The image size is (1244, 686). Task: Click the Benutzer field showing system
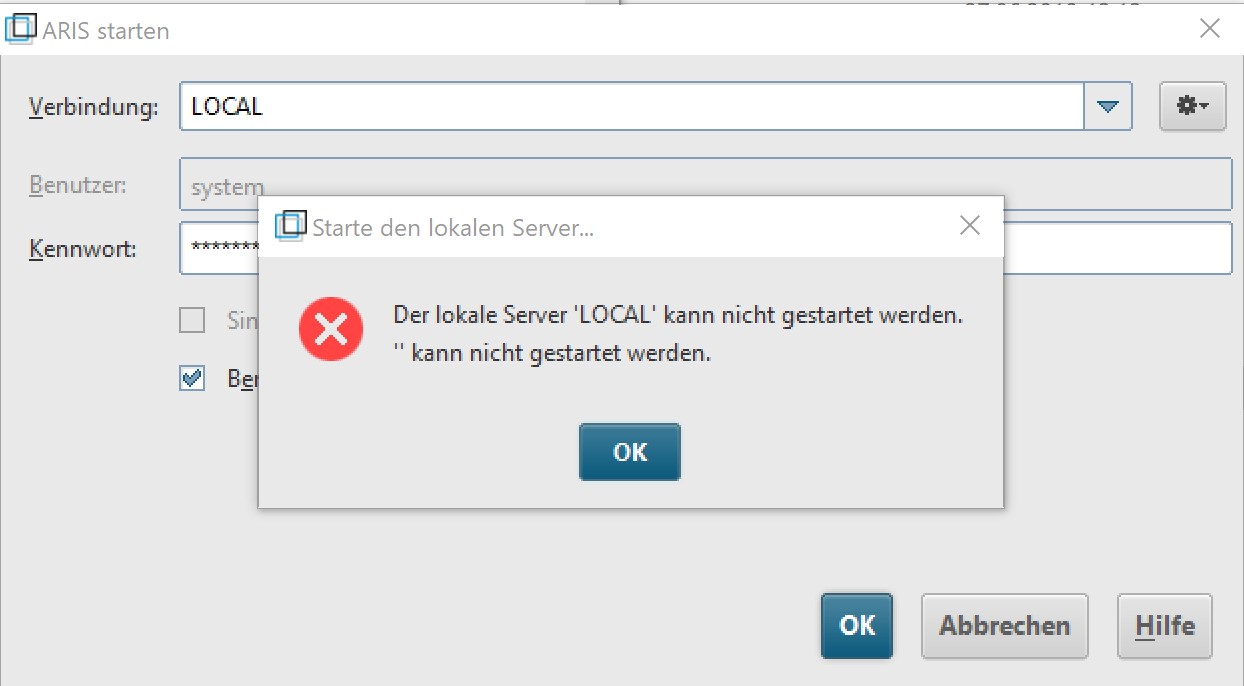(x=705, y=184)
